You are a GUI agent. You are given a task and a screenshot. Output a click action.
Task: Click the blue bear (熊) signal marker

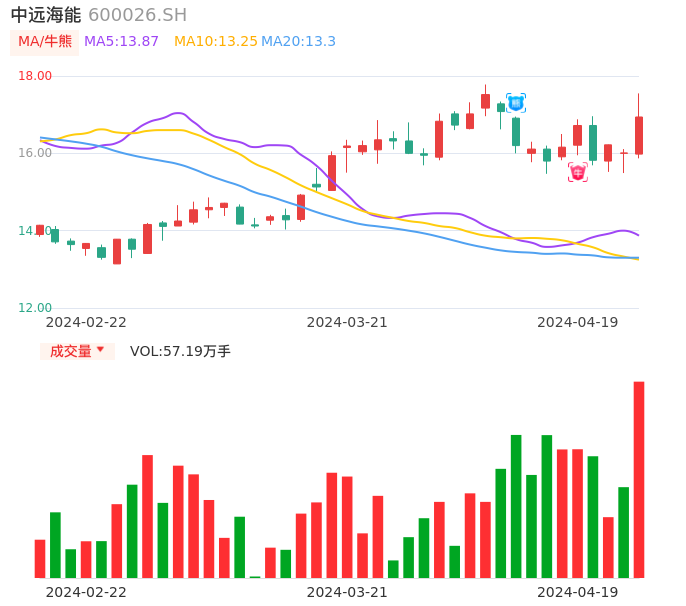coord(516,103)
